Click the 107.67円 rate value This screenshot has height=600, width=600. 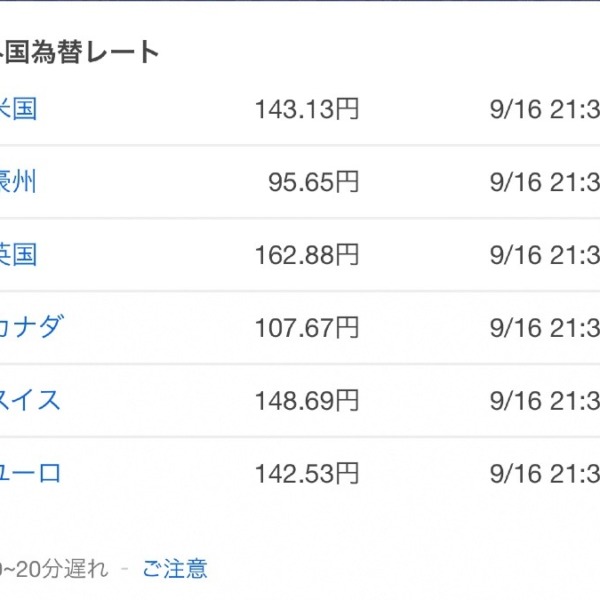pyautogui.click(x=307, y=328)
